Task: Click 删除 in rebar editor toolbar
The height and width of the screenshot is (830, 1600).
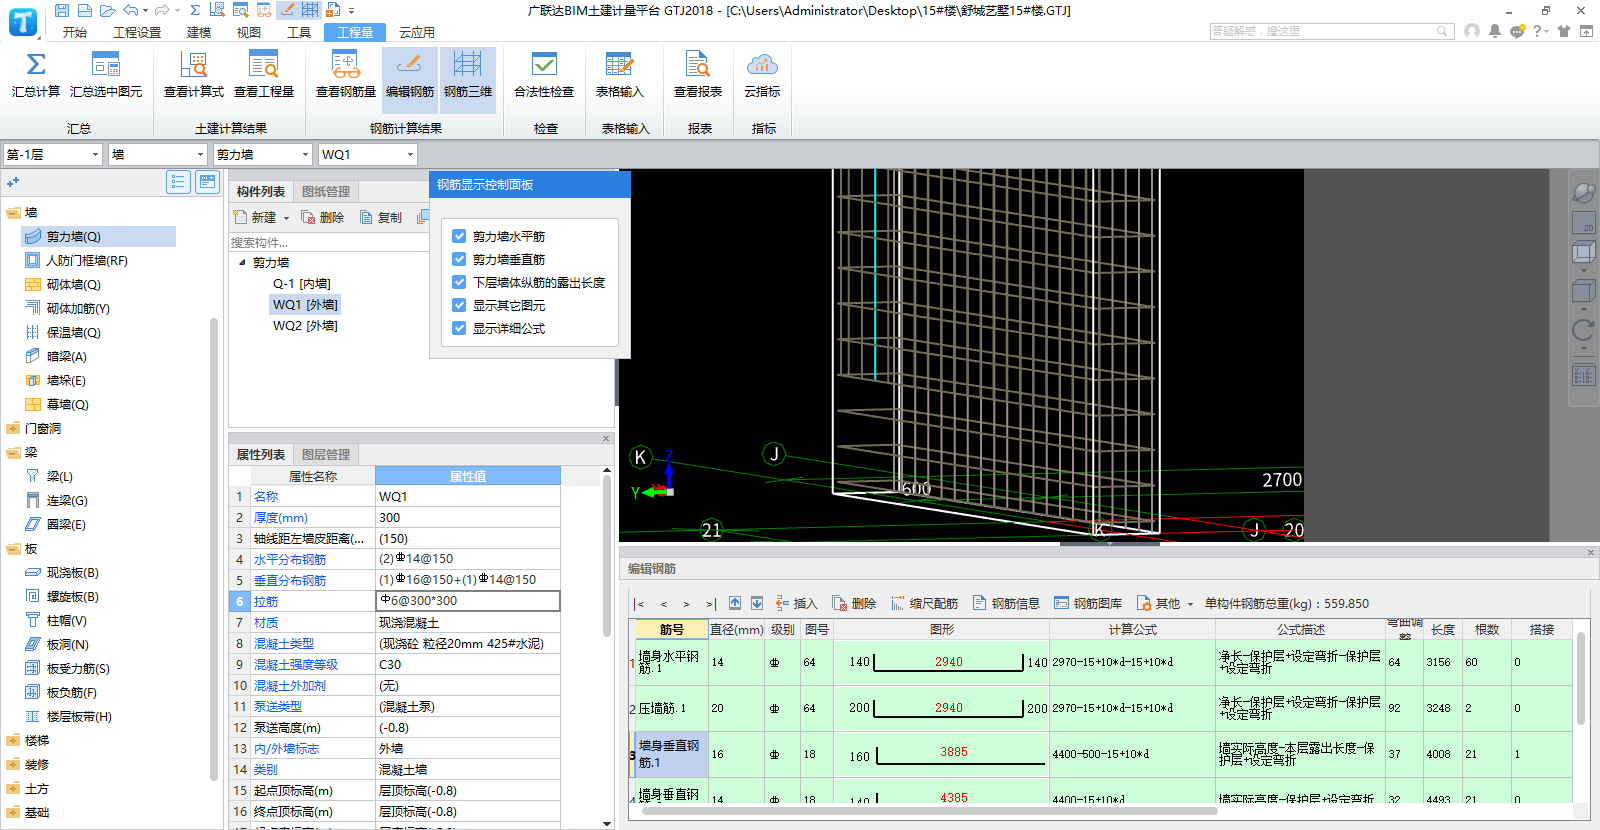Action: (855, 603)
